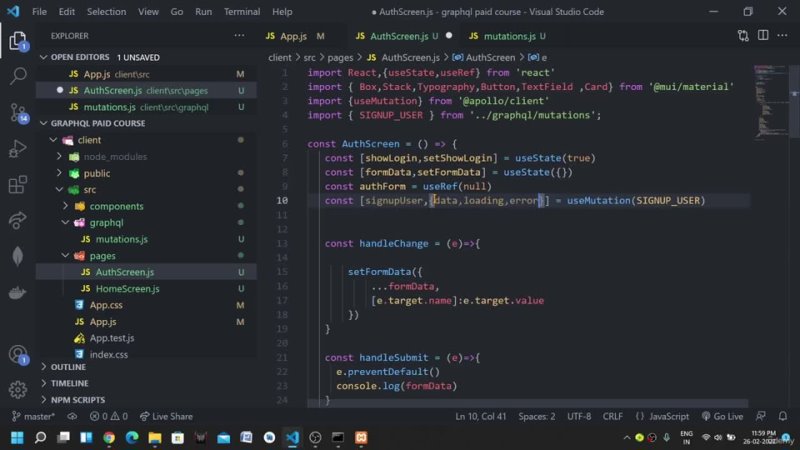Open Windows Start menu

pyautogui.click(x=17, y=438)
